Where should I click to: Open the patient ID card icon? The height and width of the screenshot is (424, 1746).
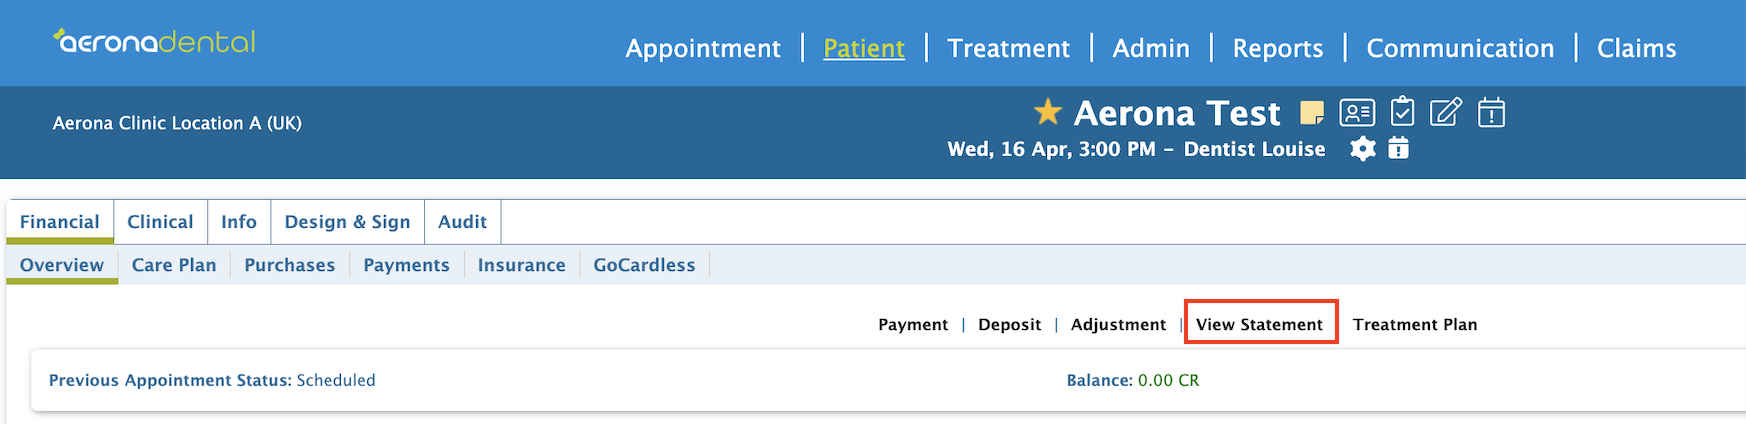pyautogui.click(x=1357, y=113)
